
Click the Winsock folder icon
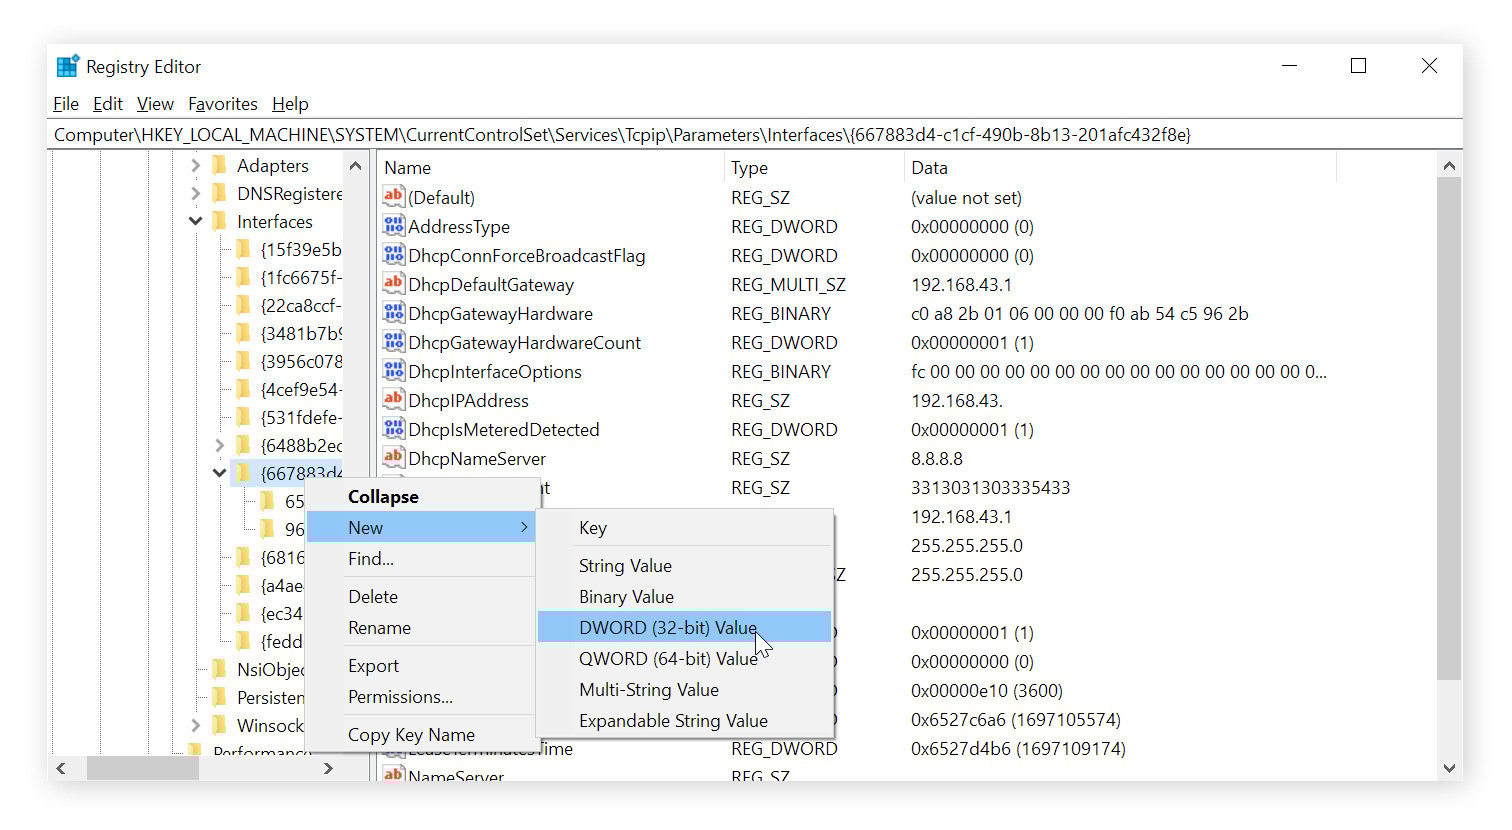pos(220,725)
